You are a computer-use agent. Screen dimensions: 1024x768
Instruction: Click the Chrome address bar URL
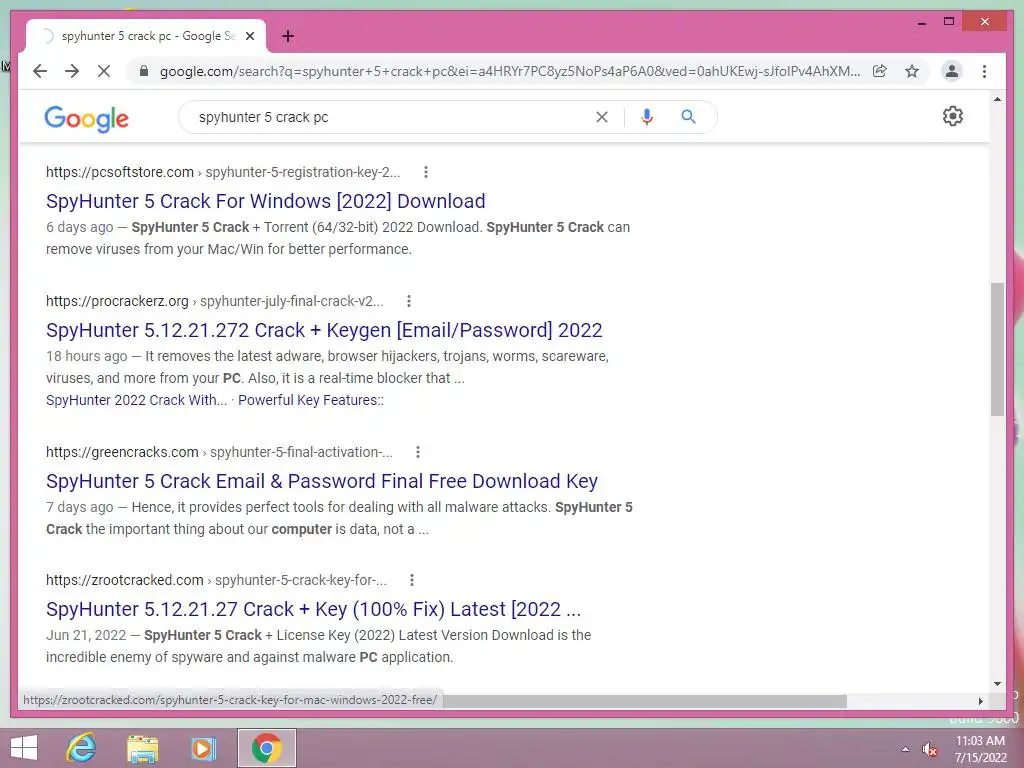(x=509, y=71)
